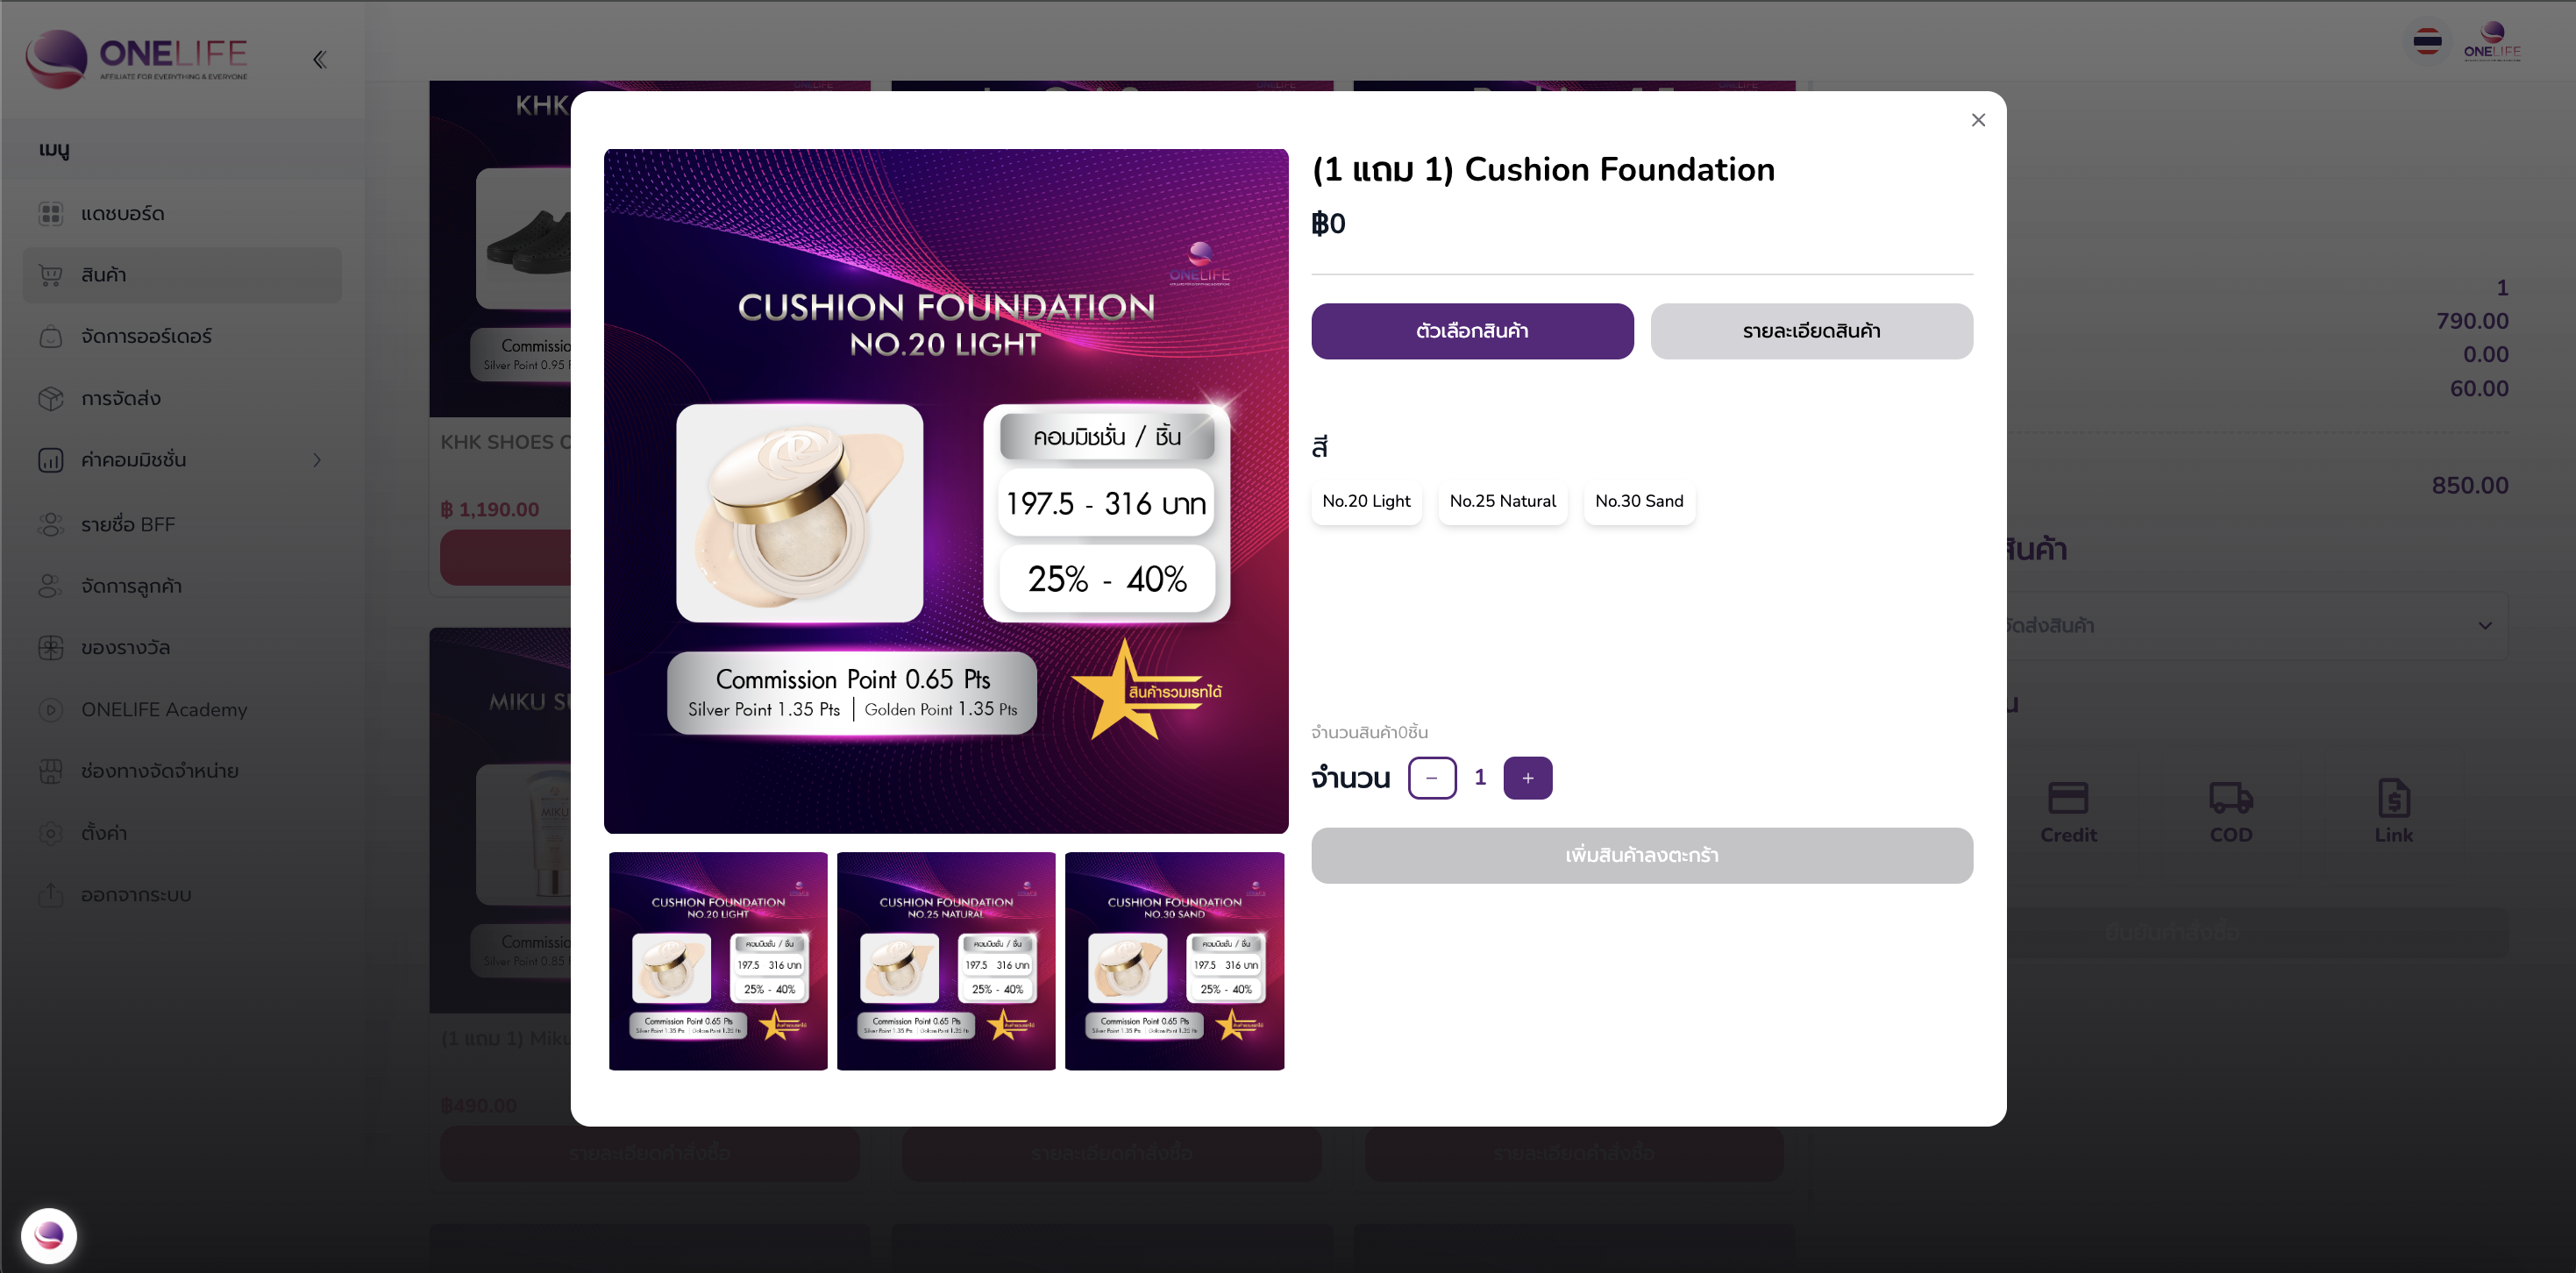Screen dimensions: 2576x1273
Task: Select the No.30 Sand color option
Action: coord(1639,501)
